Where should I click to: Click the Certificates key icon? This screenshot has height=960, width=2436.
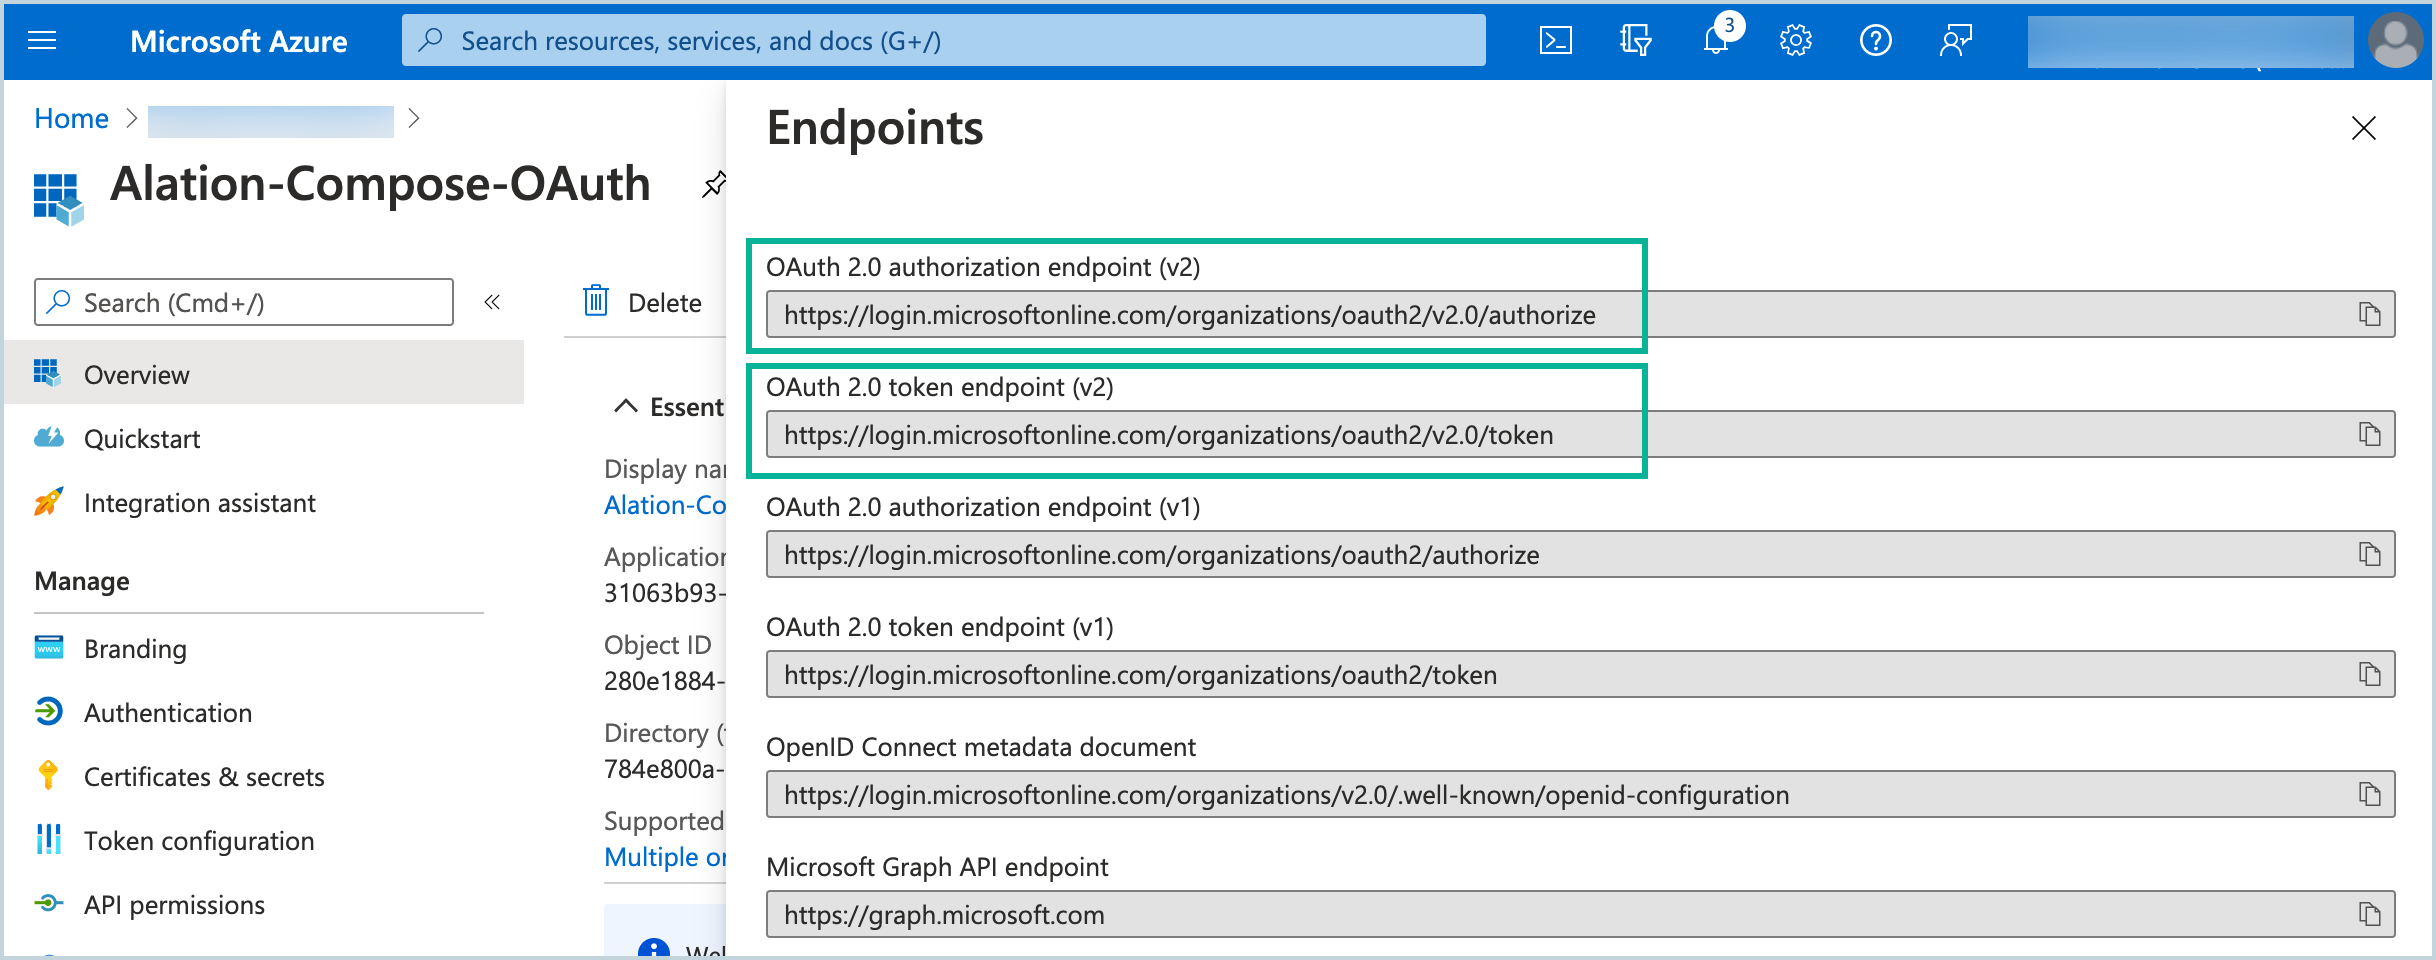coord(47,775)
